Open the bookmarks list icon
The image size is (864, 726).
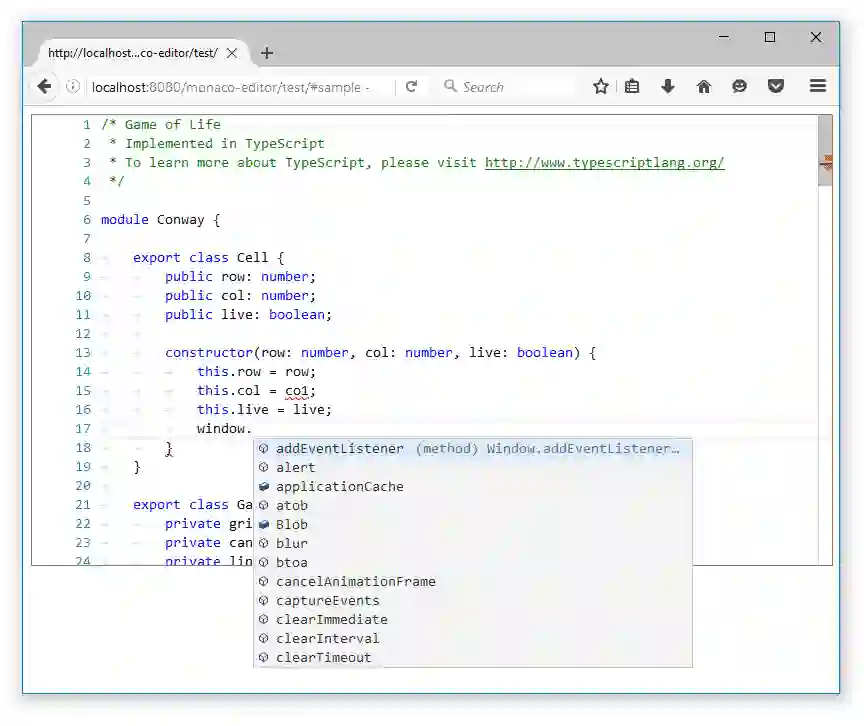(632, 86)
